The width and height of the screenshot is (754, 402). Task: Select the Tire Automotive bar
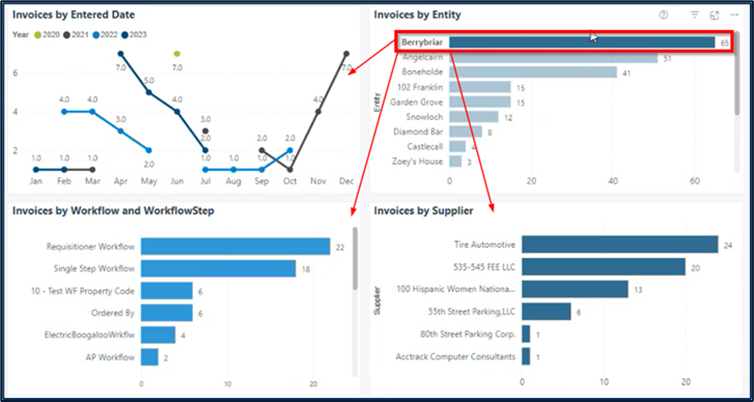[620, 244]
